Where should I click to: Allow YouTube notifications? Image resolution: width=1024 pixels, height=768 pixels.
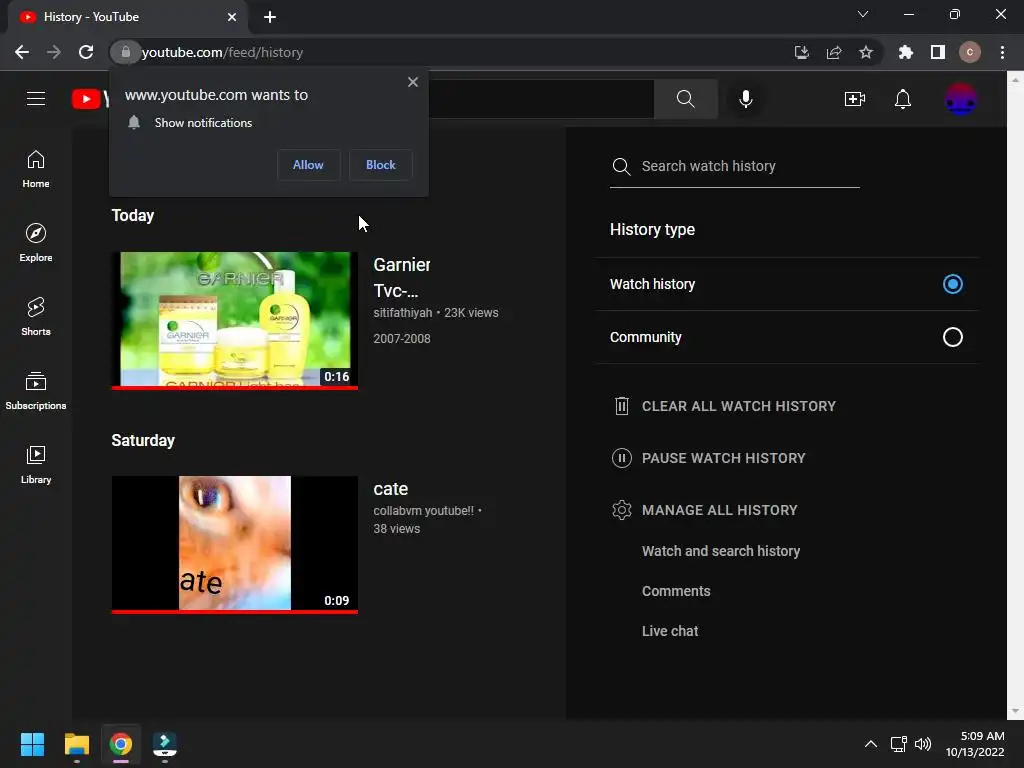pyautogui.click(x=308, y=165)
